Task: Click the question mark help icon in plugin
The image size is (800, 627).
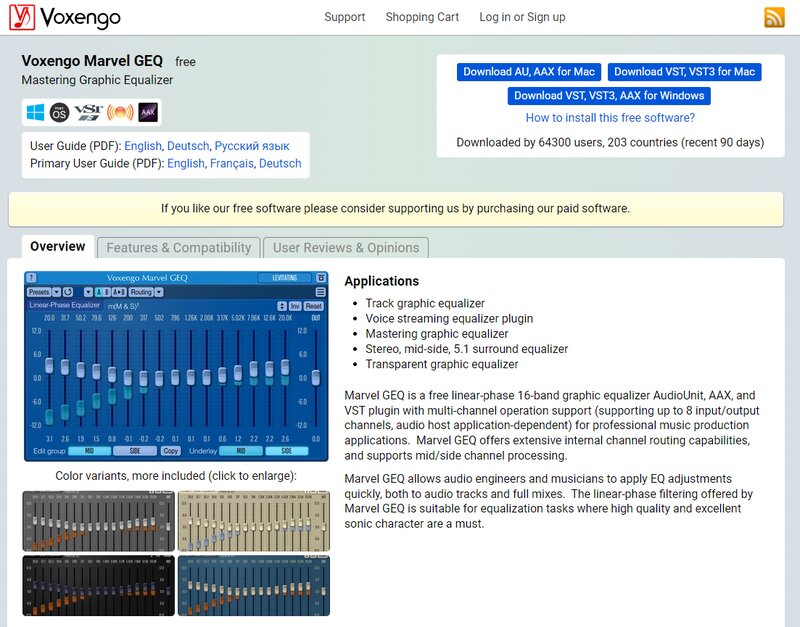Action: [31, 278]
